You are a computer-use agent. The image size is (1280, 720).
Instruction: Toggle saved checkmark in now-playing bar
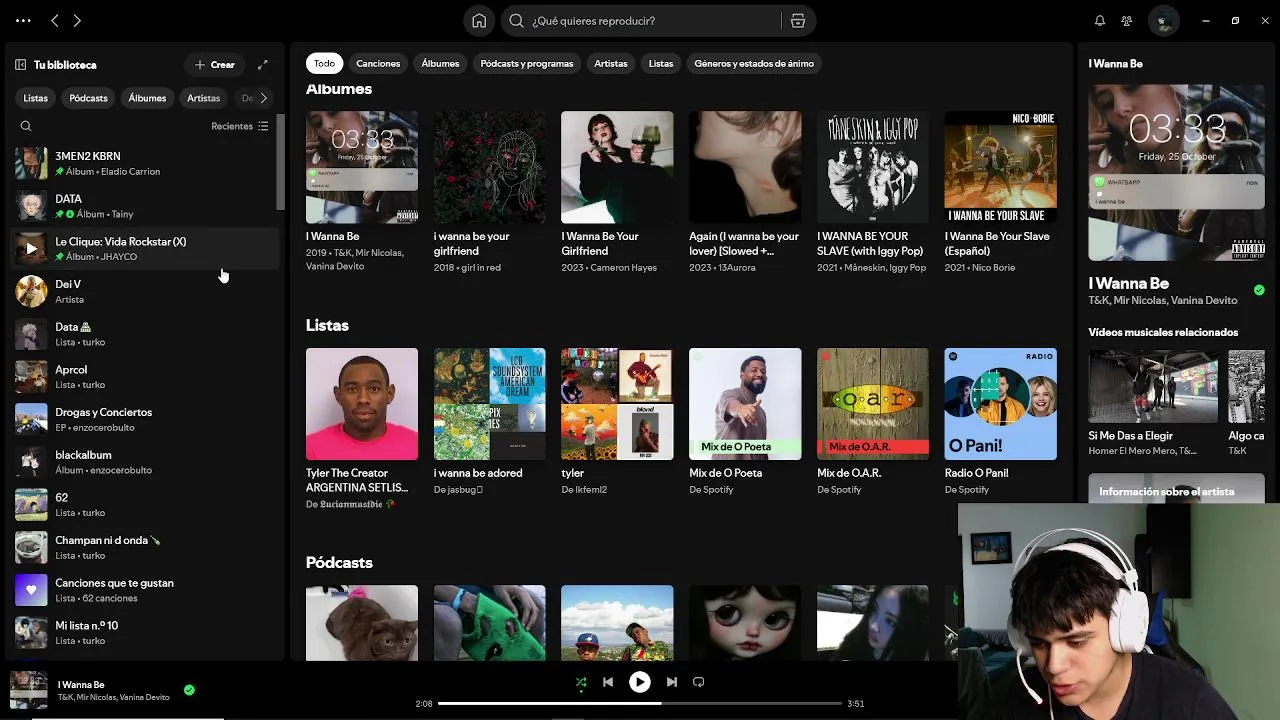[x=189, y=690]
